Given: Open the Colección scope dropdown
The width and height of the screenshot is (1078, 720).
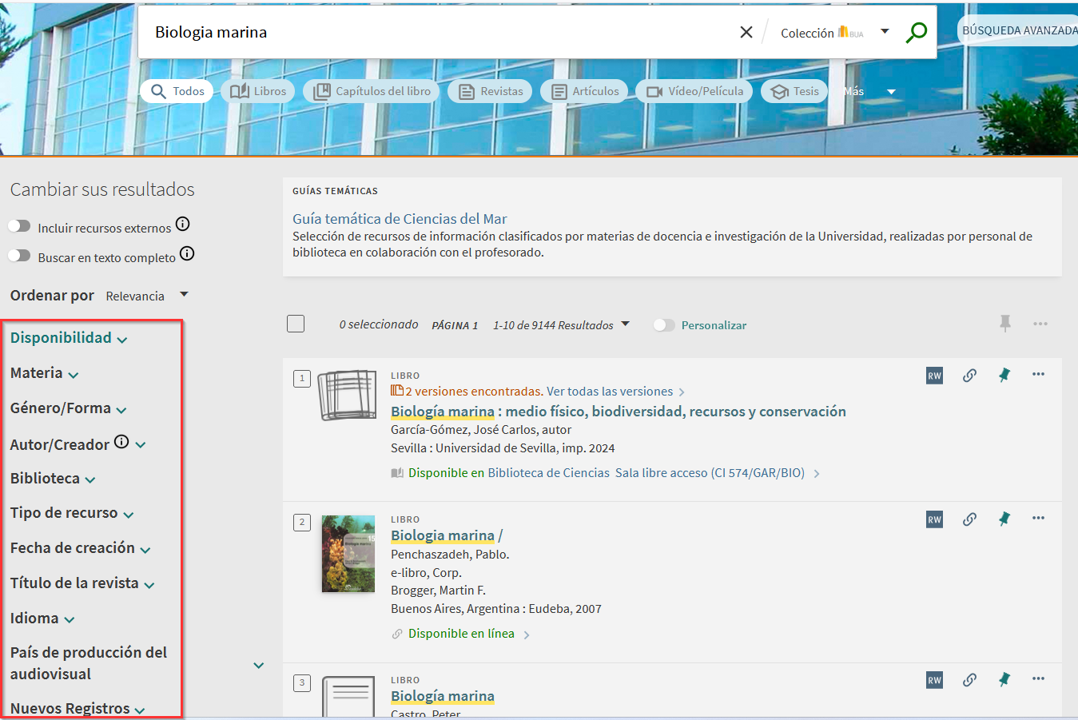Looking at the screenshot, I should point(835,32).
